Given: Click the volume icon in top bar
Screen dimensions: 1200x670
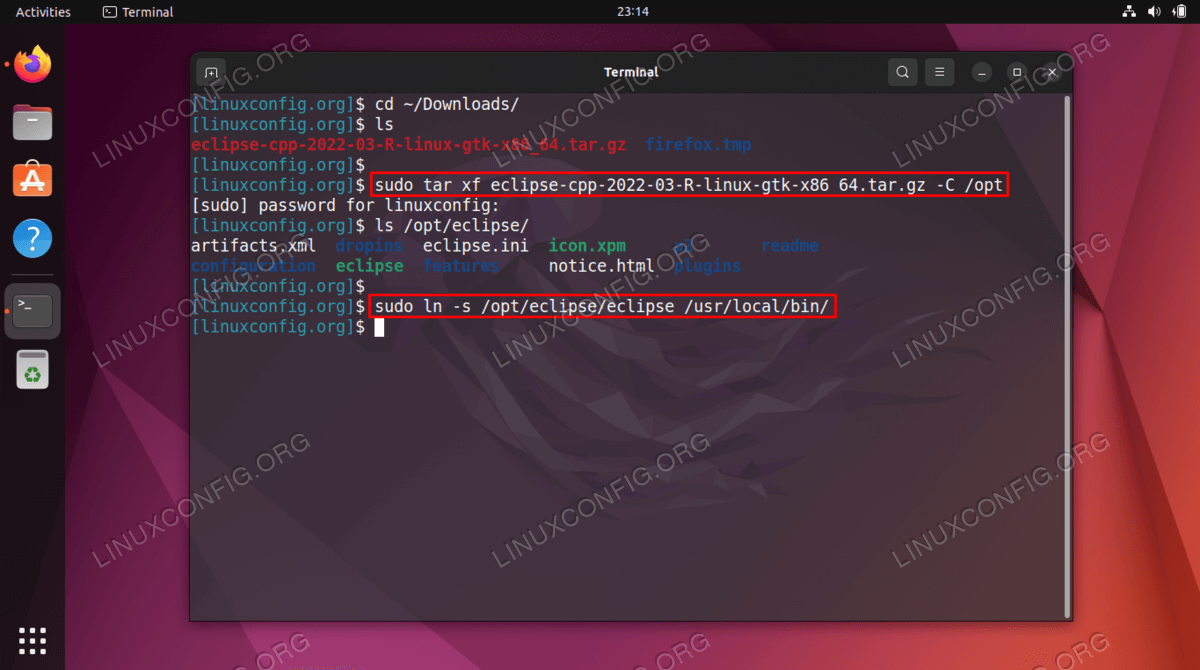Looking at the screenshot, I should [x=1154, y=12].
